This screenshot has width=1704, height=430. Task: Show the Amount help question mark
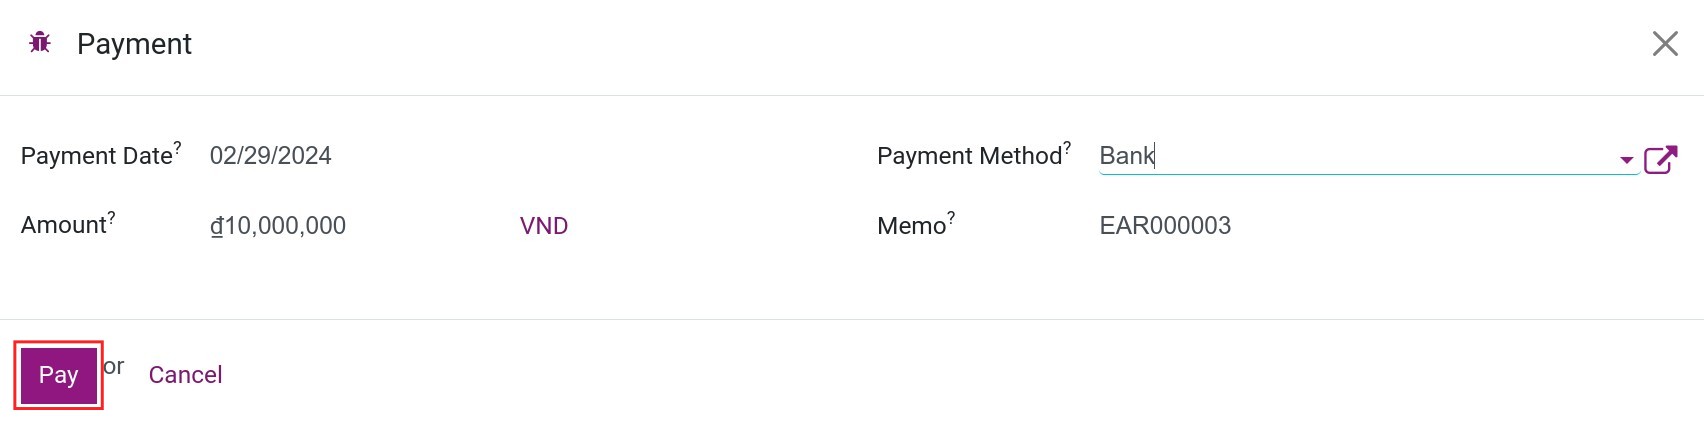pyautogui.click(x=112, y=216)
